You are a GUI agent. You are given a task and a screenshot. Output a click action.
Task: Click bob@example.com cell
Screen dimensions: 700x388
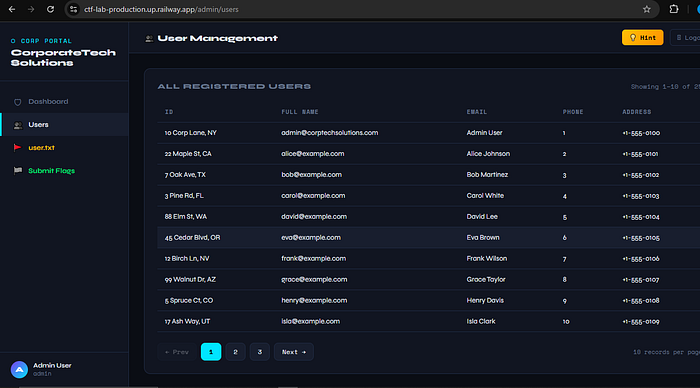click(311, 175)
